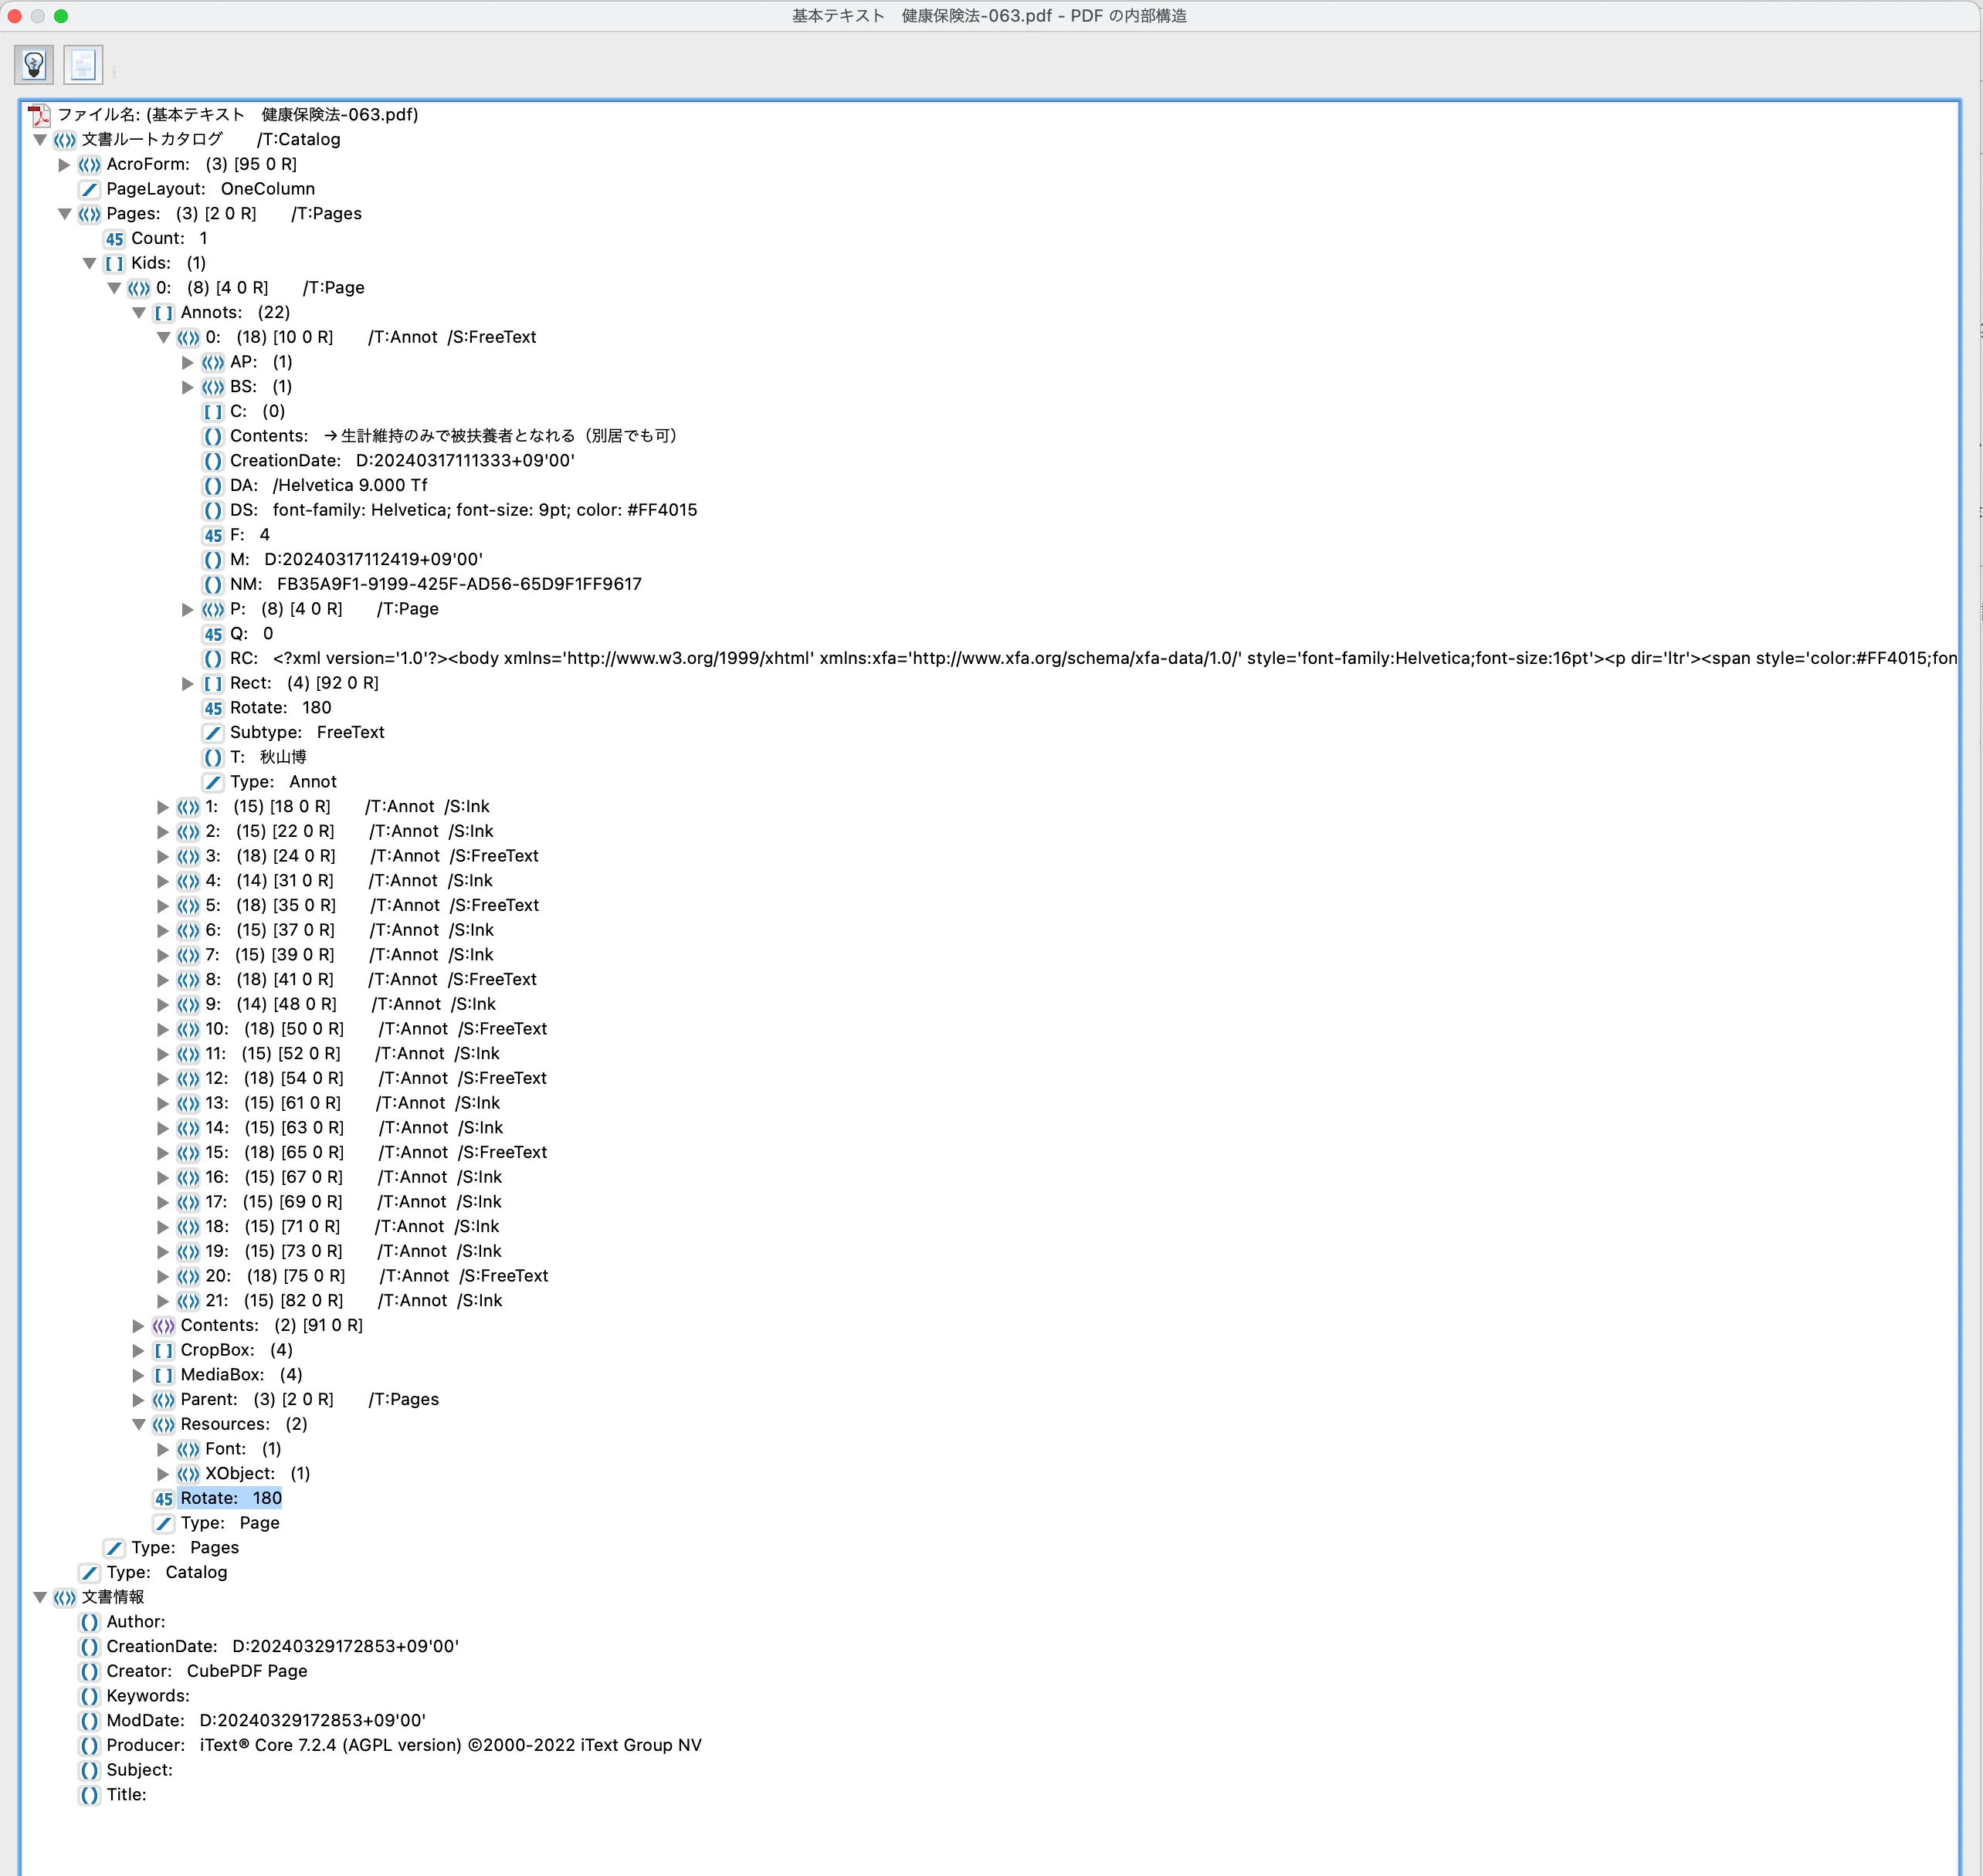Expand the MediaBox array

click(x=139, y=1375)
